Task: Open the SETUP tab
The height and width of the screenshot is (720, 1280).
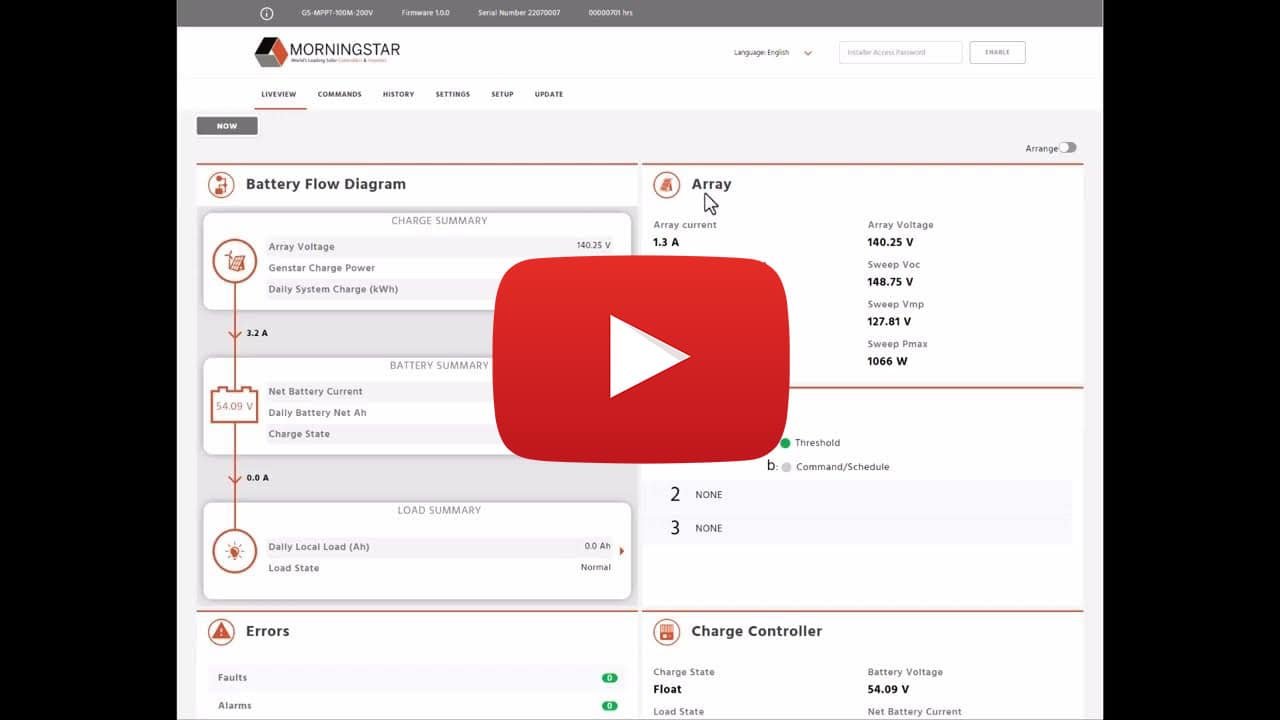Action: [x=502, y=94]
